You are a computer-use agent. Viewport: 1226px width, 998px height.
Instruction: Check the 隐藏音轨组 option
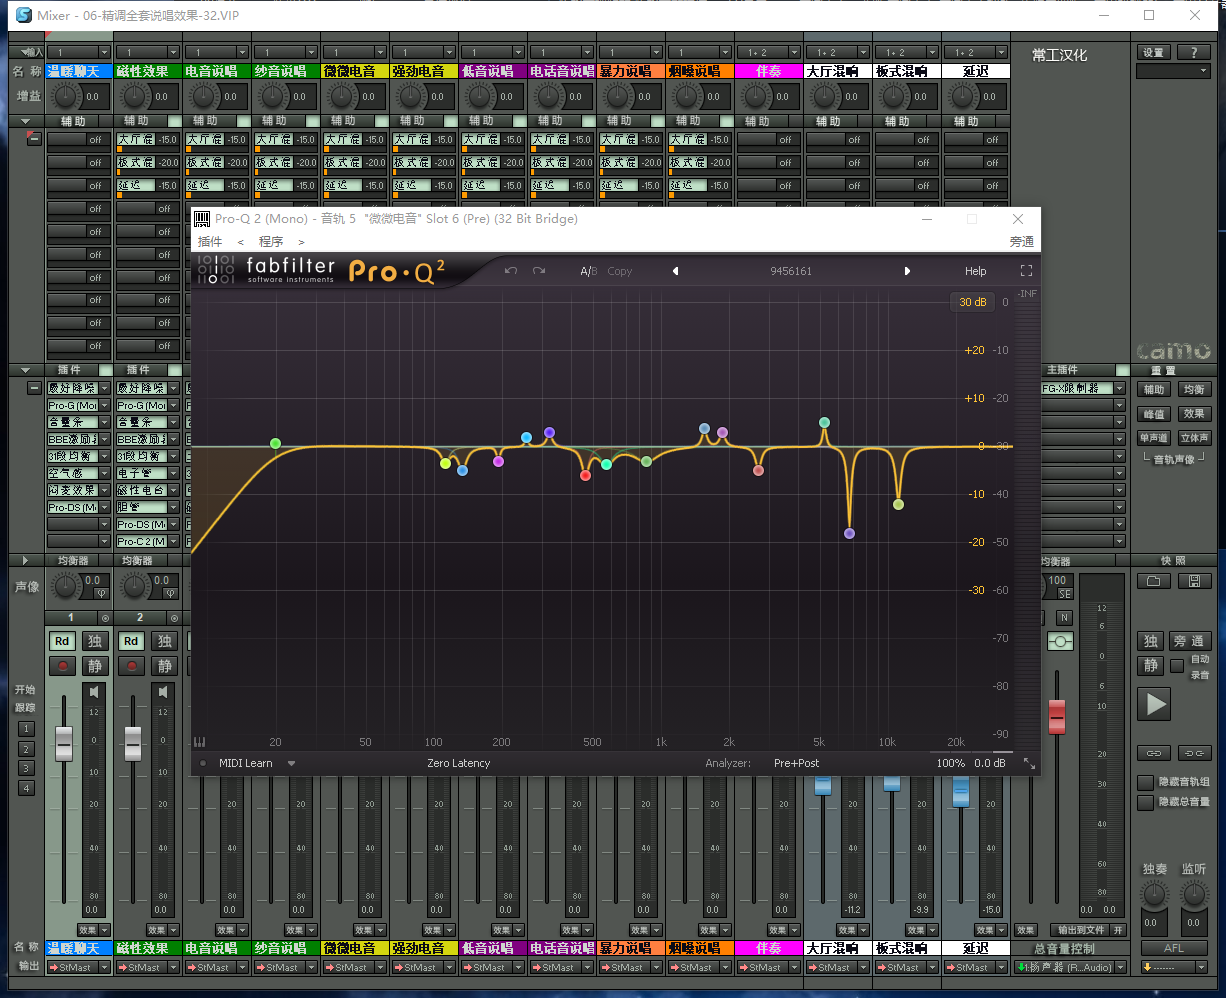pos(1146,782)
